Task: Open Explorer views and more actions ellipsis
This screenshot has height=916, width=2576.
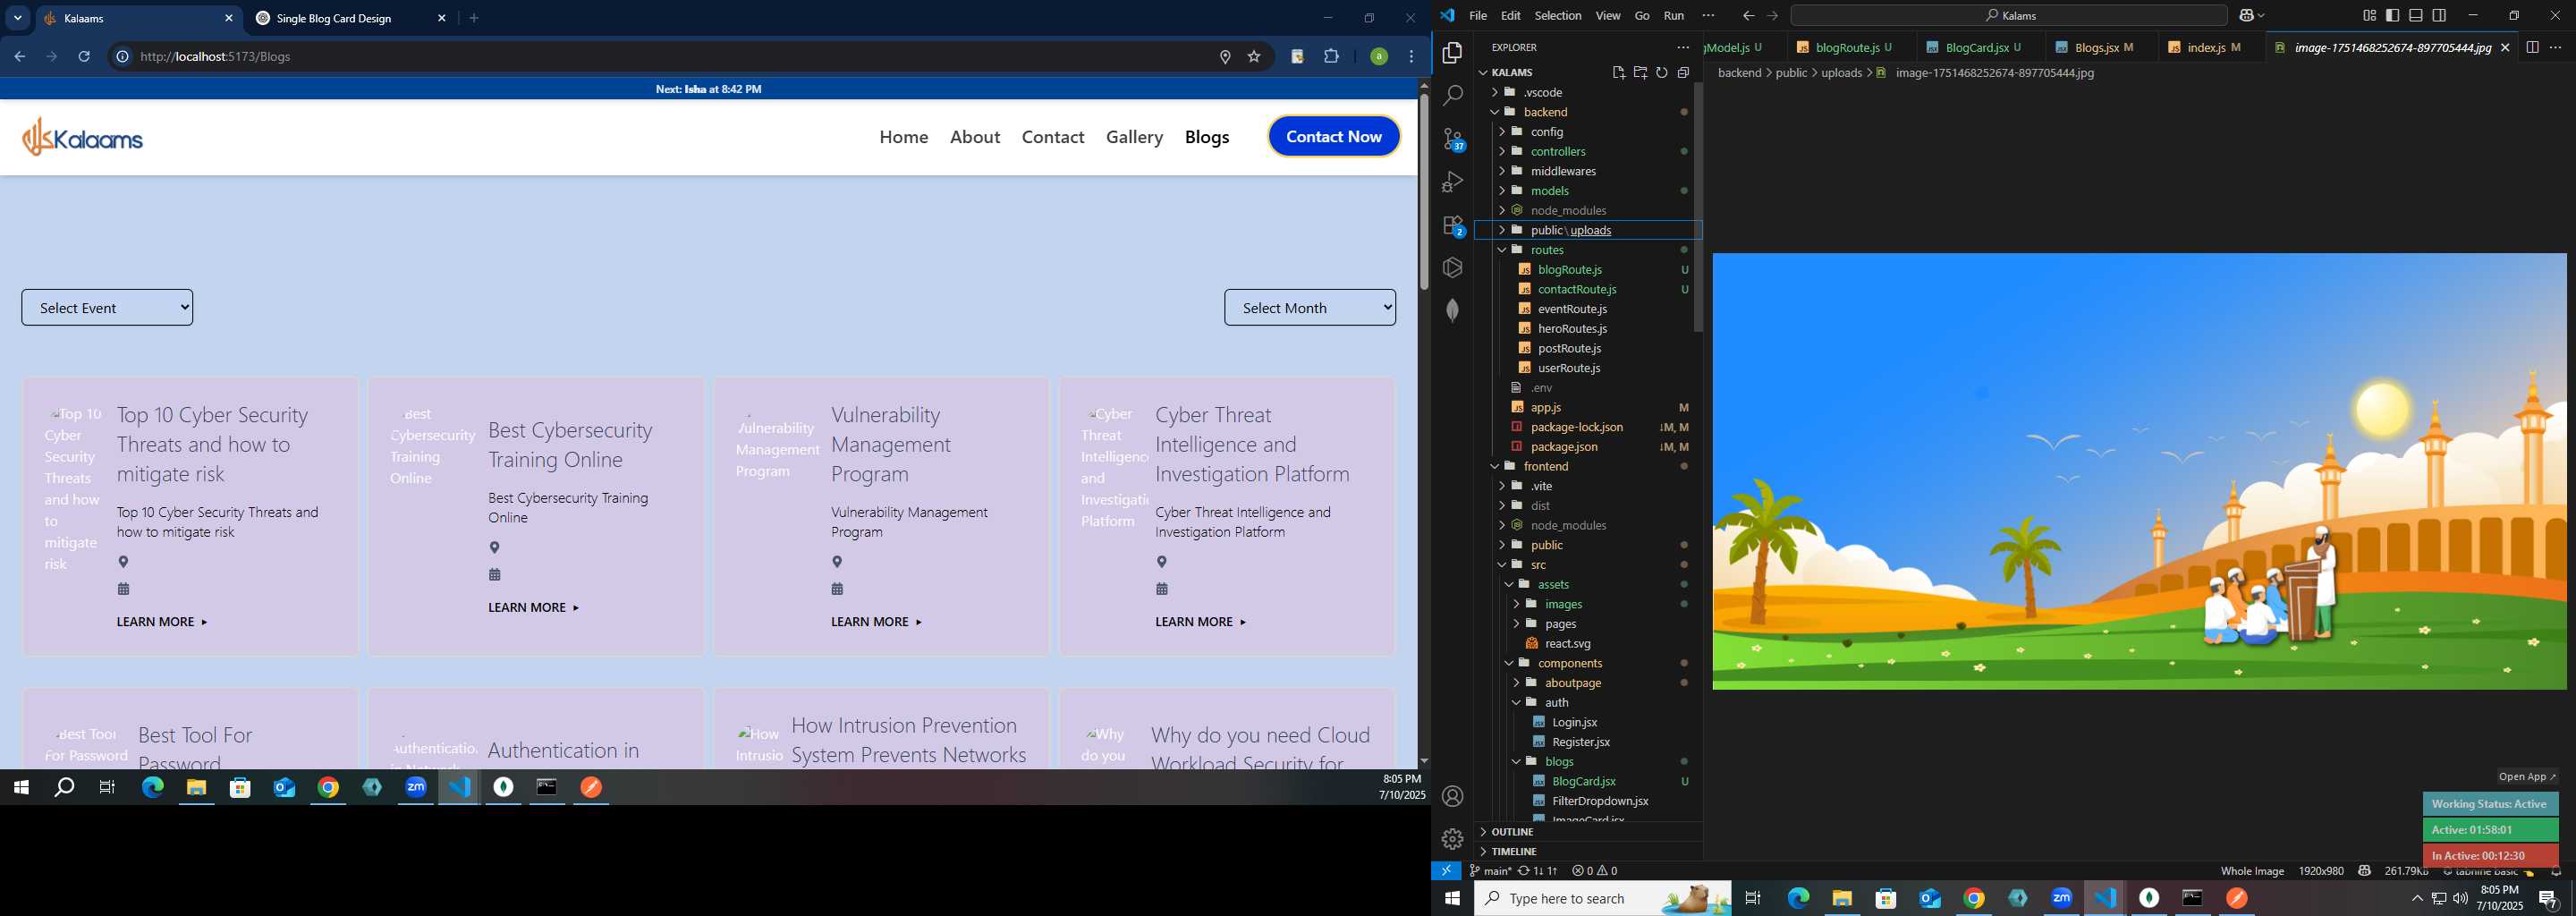Action: [x=1683, y=47]
